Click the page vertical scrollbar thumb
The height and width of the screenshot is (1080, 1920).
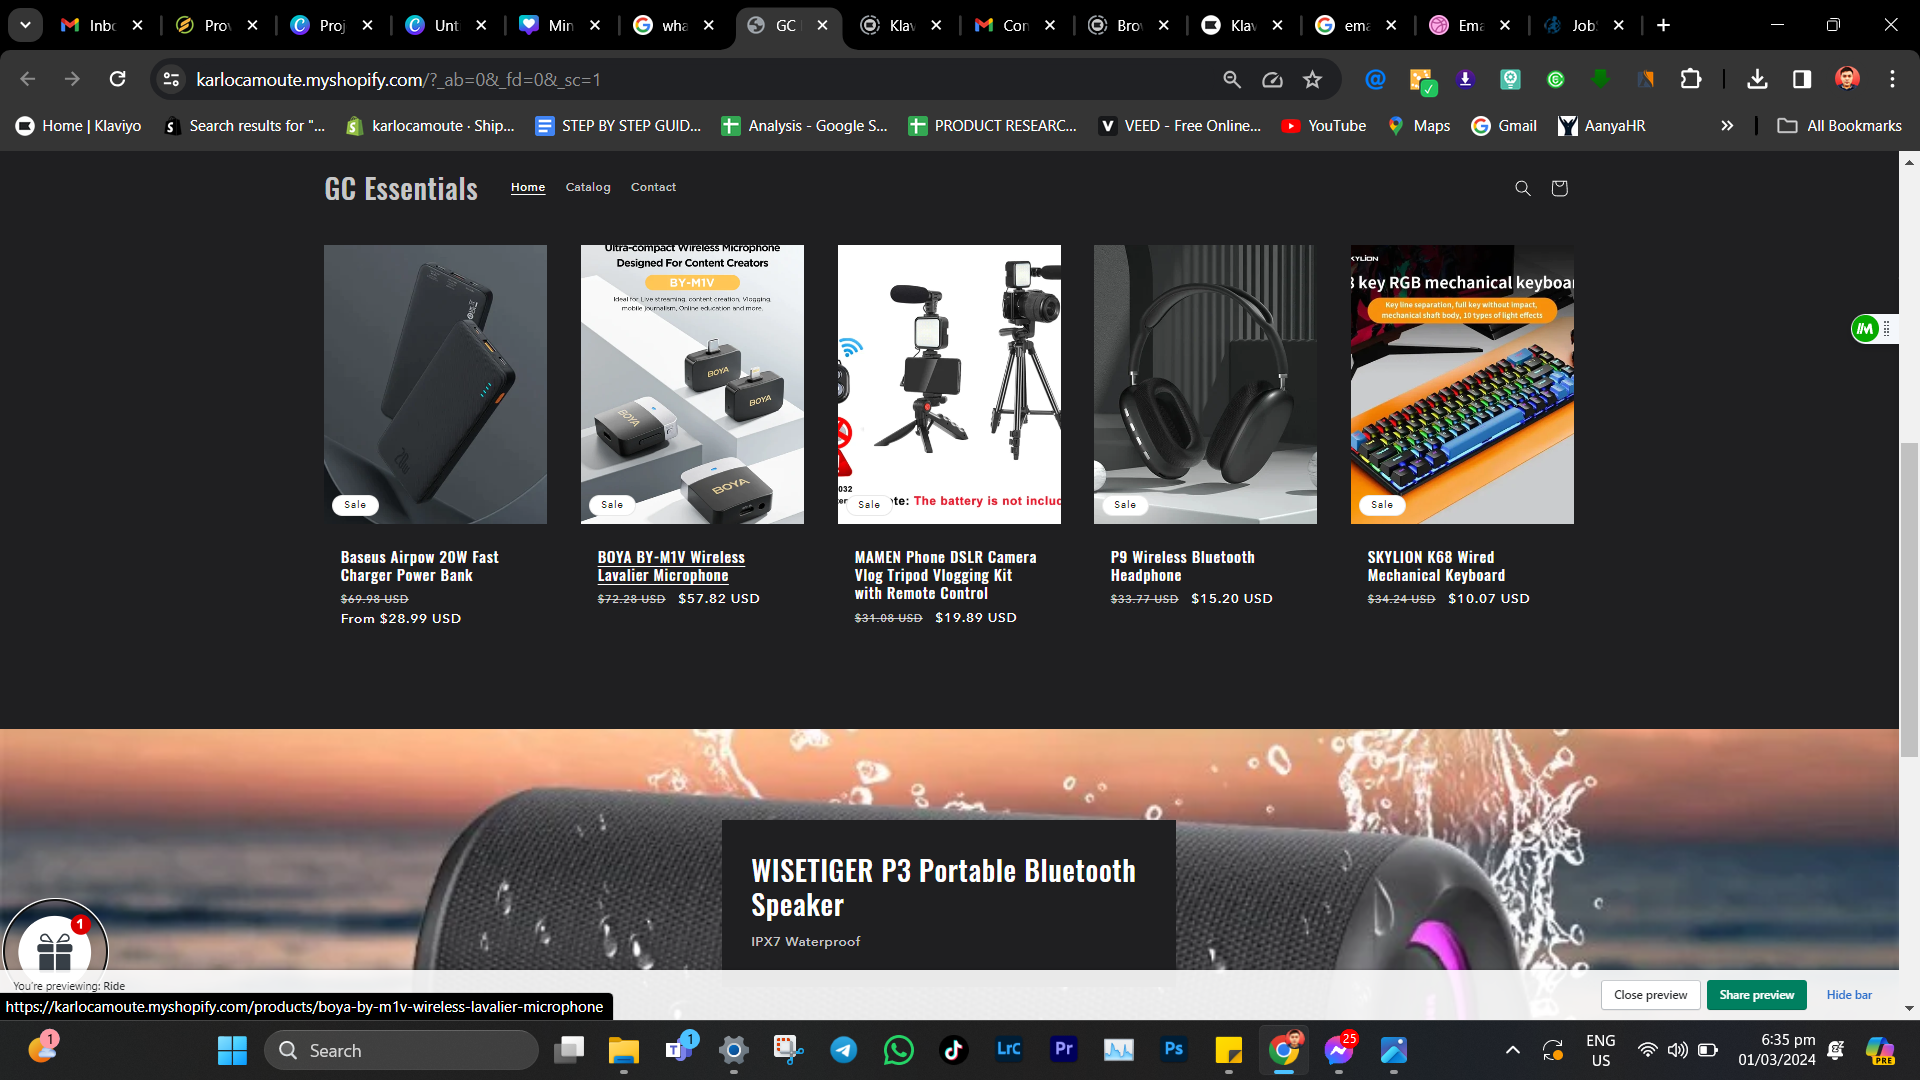[x=1909, y=600]
